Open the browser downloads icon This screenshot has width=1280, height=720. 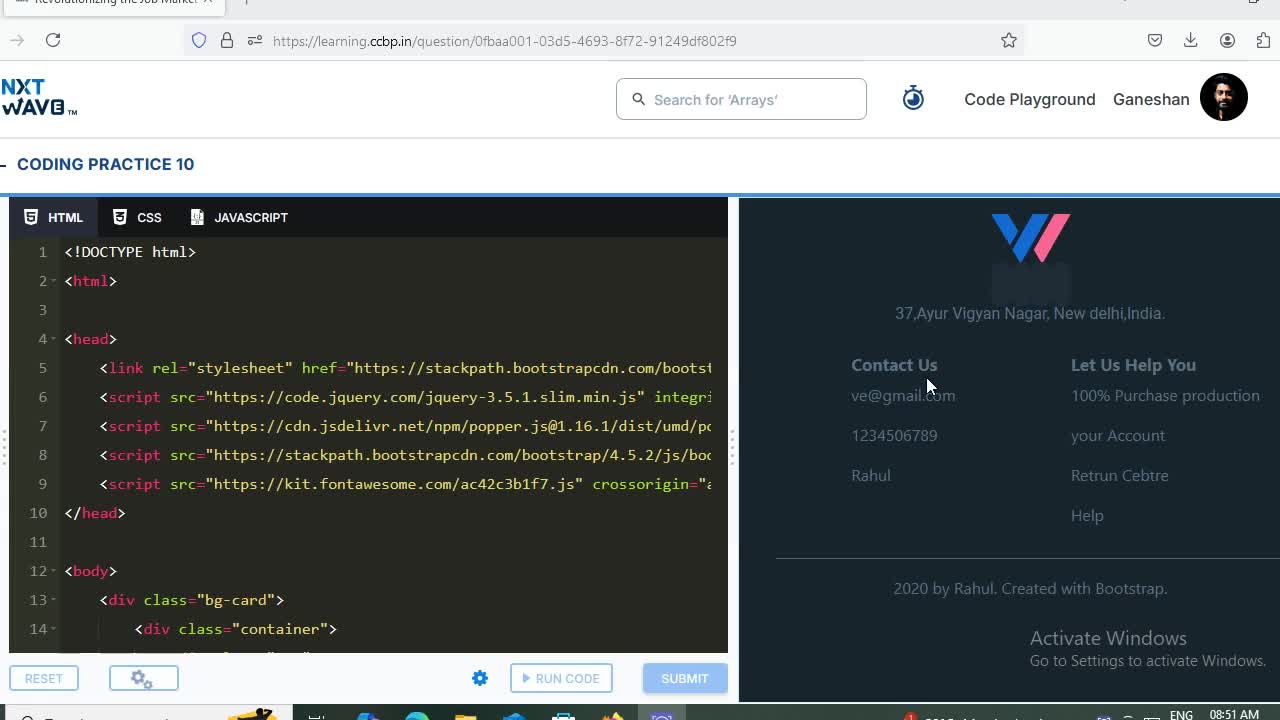click(x=1191, y=40)
